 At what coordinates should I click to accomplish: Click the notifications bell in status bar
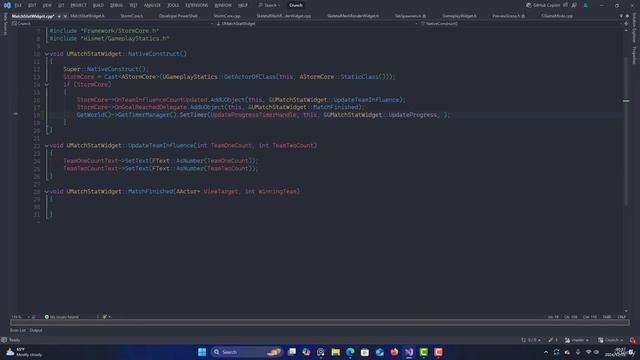(633, 340)
